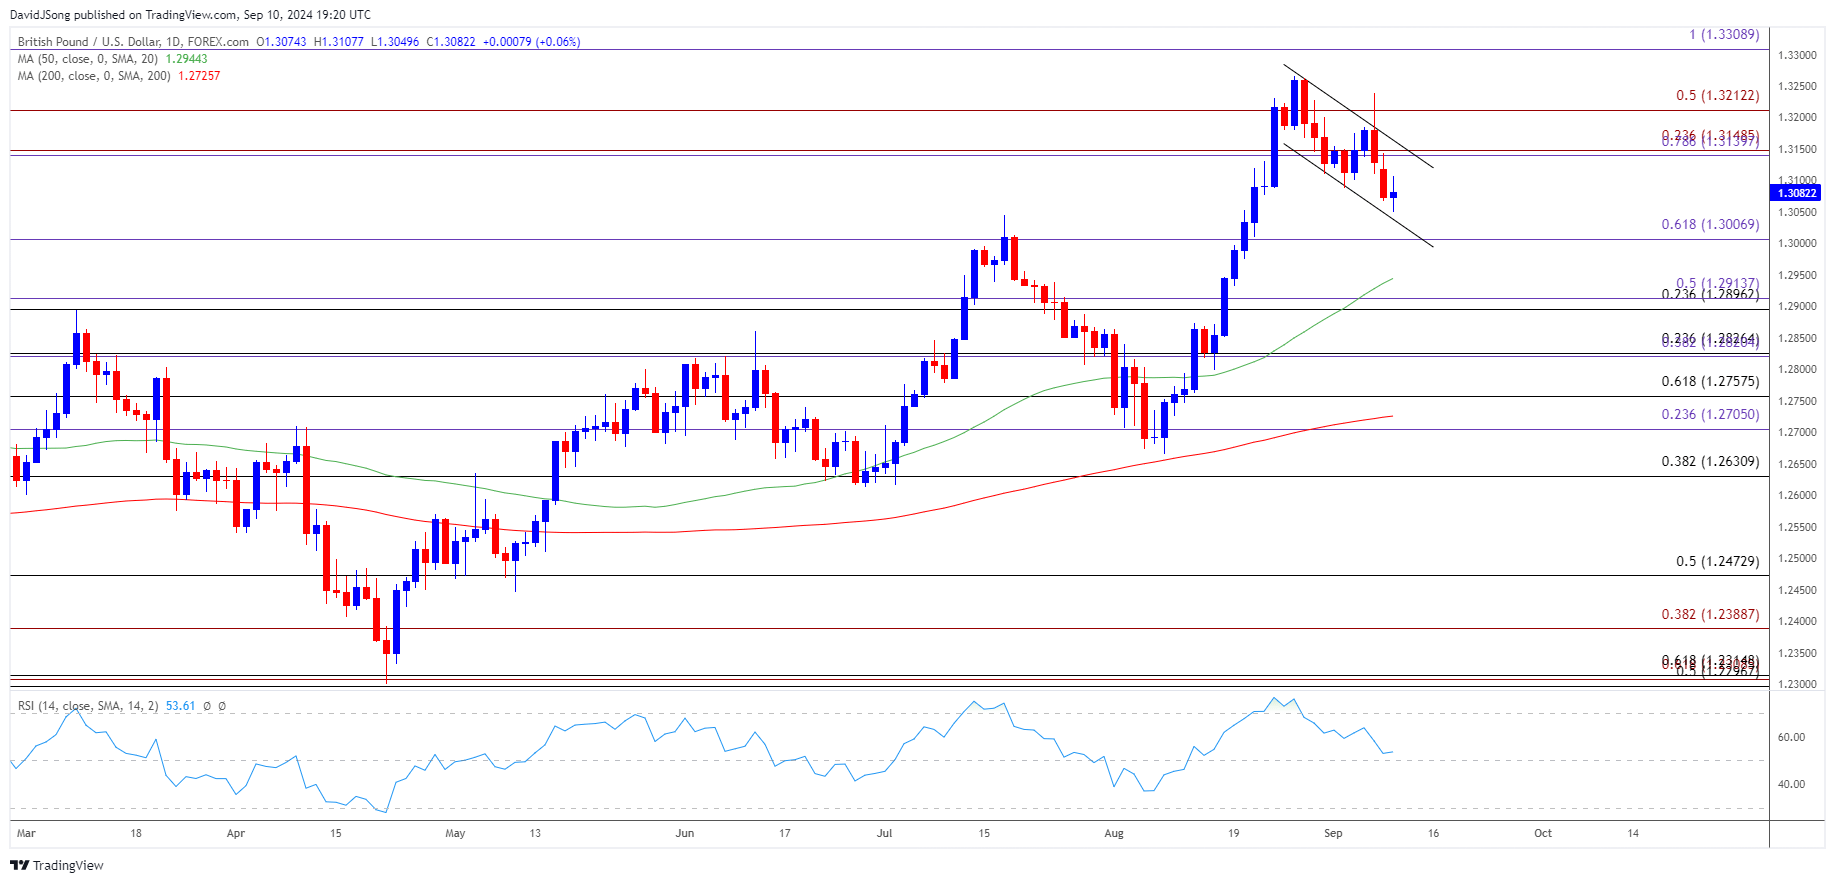The image size is (1835, 883).
Task: Click the high value H1.31077 in header
Action: pyautogui.click(x=338, y=42)
